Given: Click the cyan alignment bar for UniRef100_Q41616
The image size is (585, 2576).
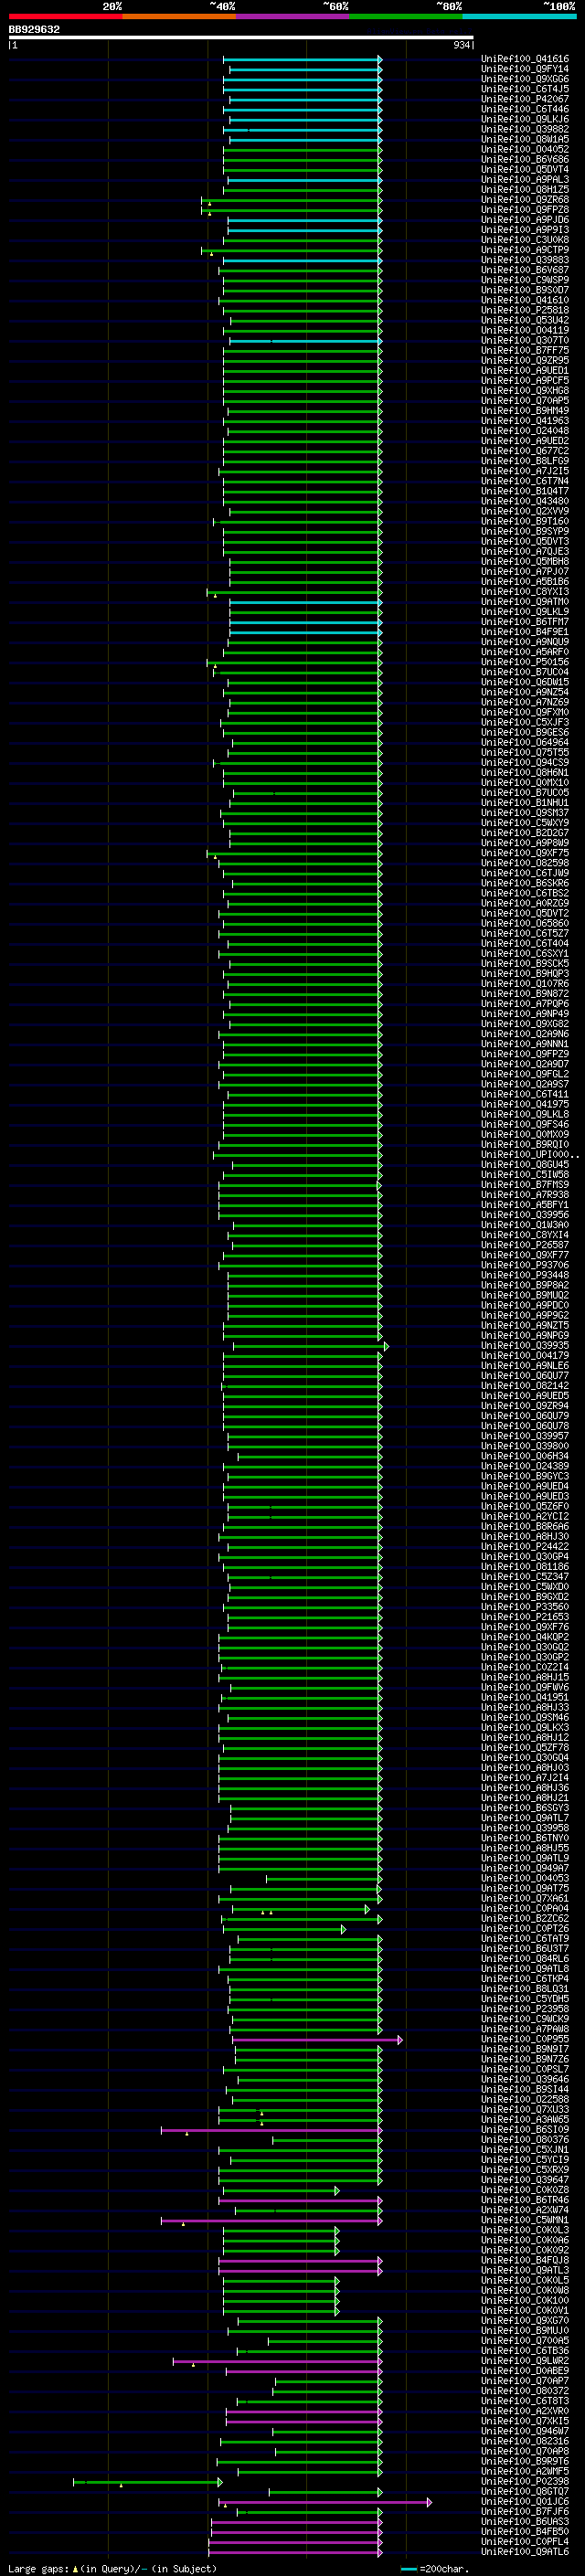Looking at the screenshot, I should [302, 59].
